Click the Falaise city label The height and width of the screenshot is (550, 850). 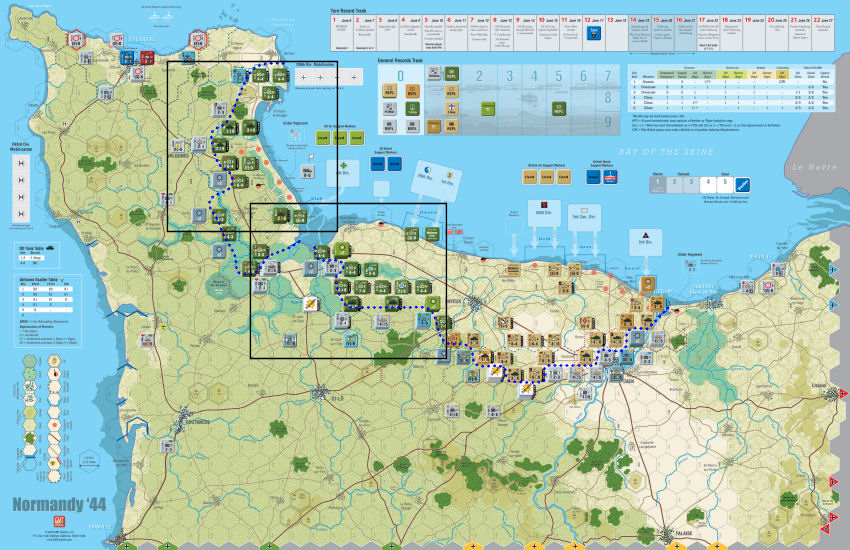(x=684, y=533)
